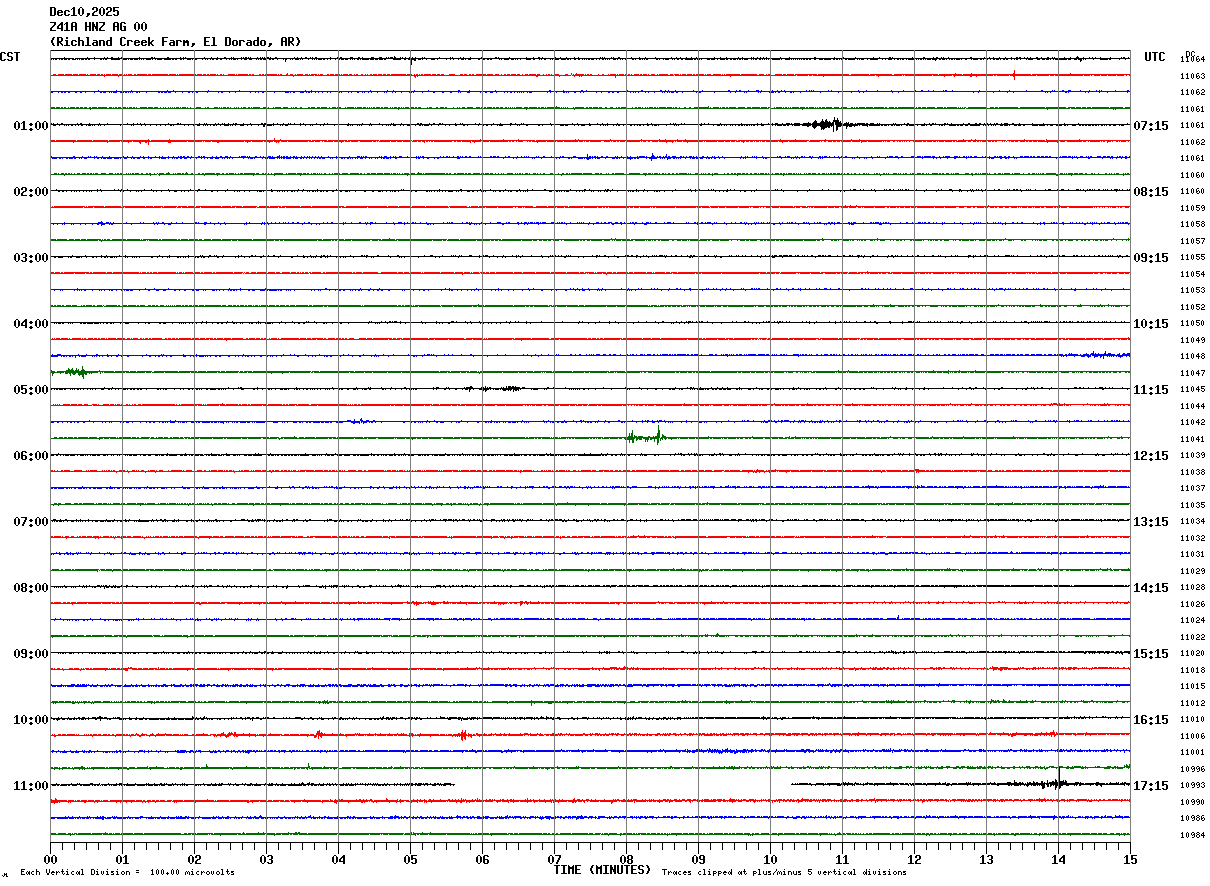Click the traces clipped footer note
Viewport: 1210px width, 886px height.
(x=784, y=873)
